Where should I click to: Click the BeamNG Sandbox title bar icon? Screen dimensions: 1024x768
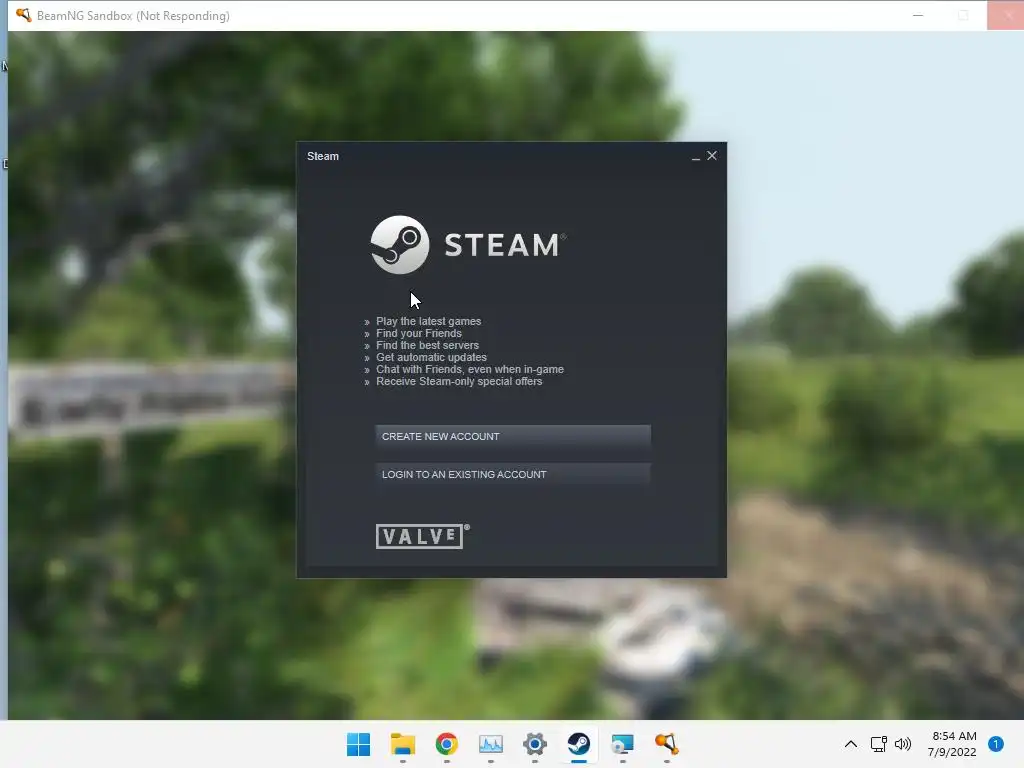(24, 15)
